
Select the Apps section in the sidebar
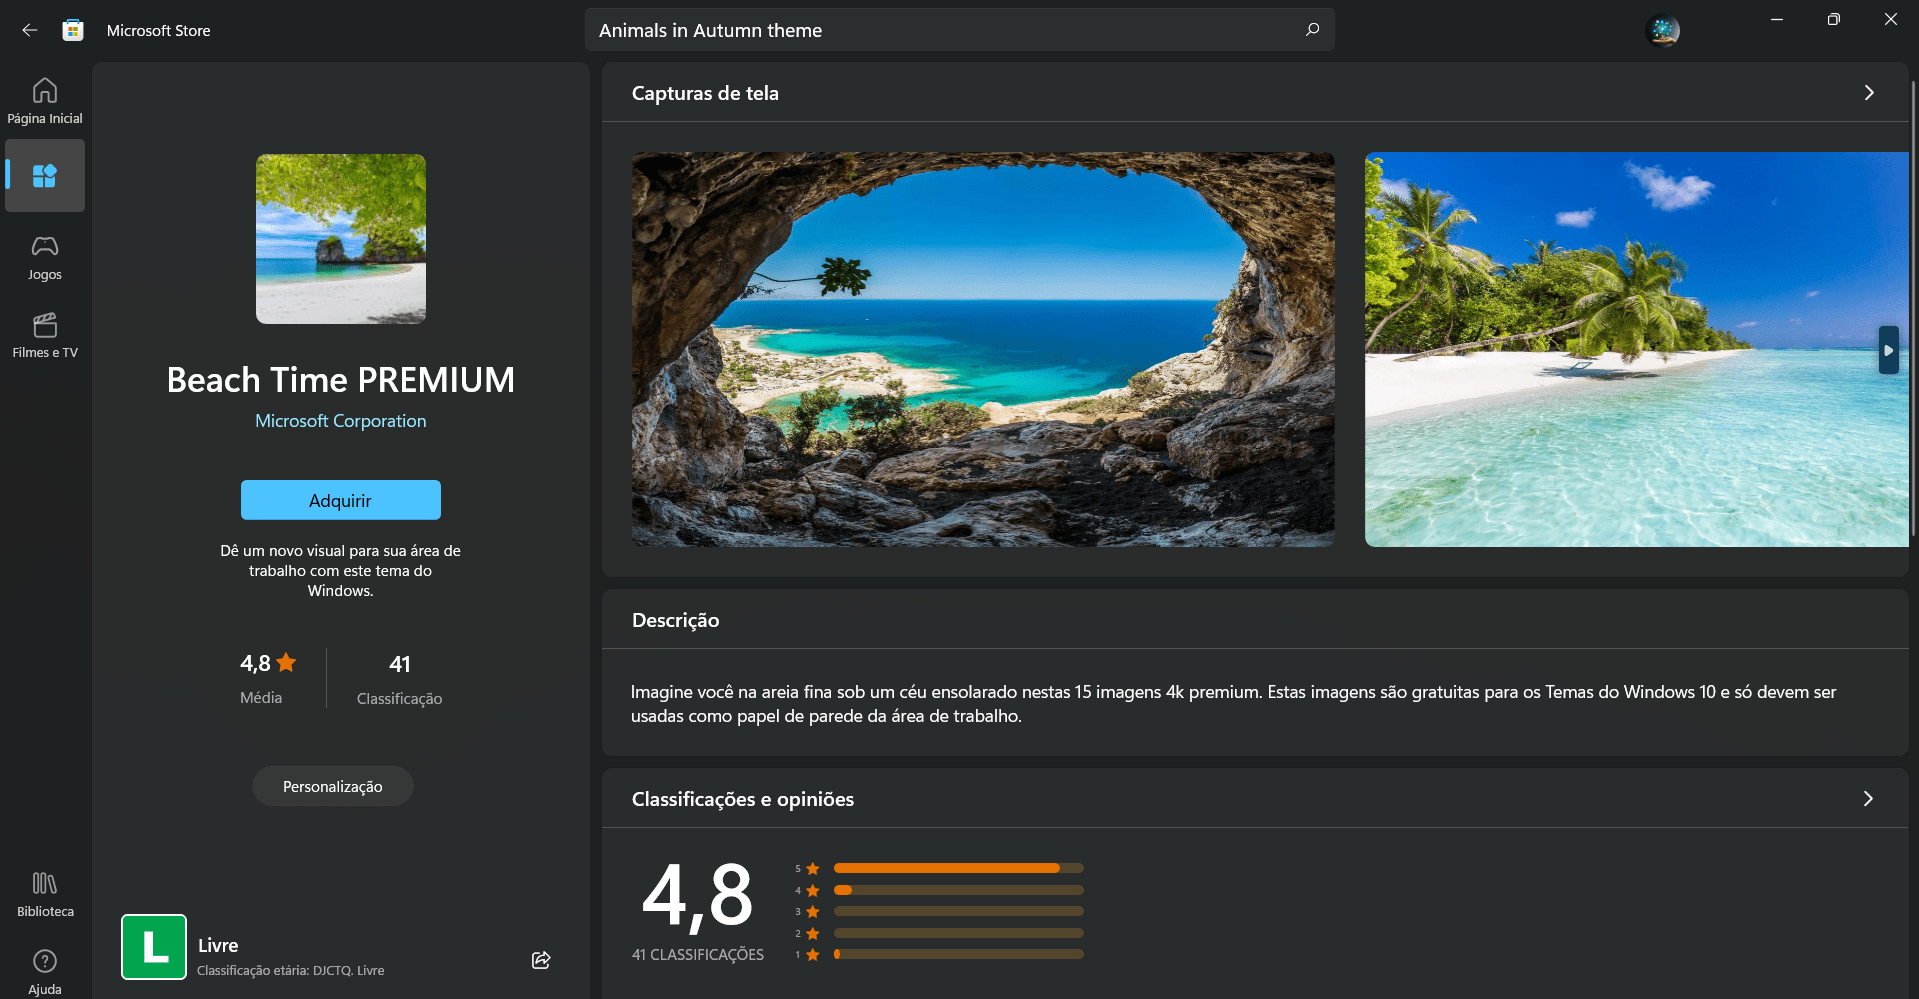44,175
